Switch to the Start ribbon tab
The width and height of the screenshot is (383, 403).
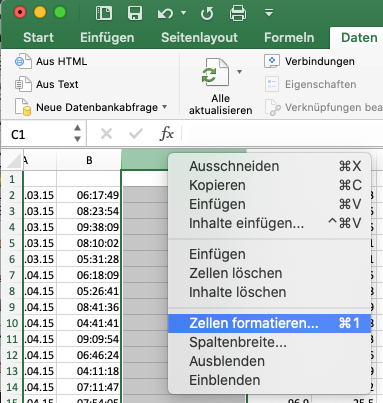point(38,38)
